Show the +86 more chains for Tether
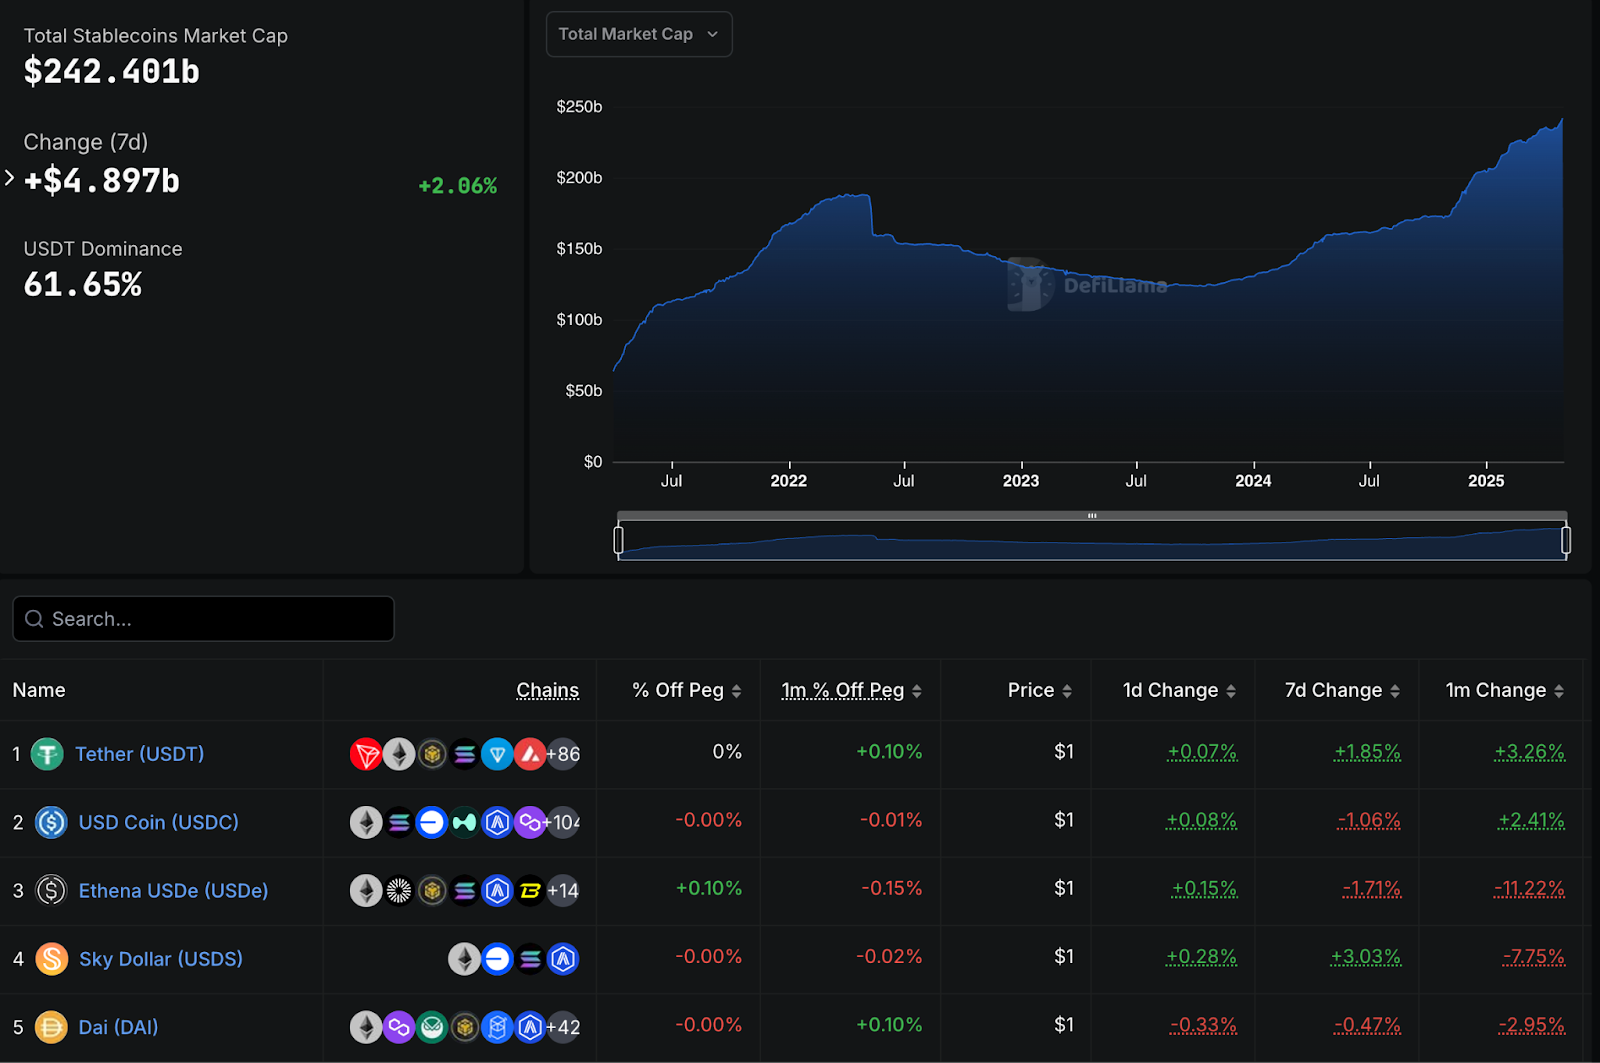Image resolution: width=1600 pixels, height=1063 pixels. 563,754
